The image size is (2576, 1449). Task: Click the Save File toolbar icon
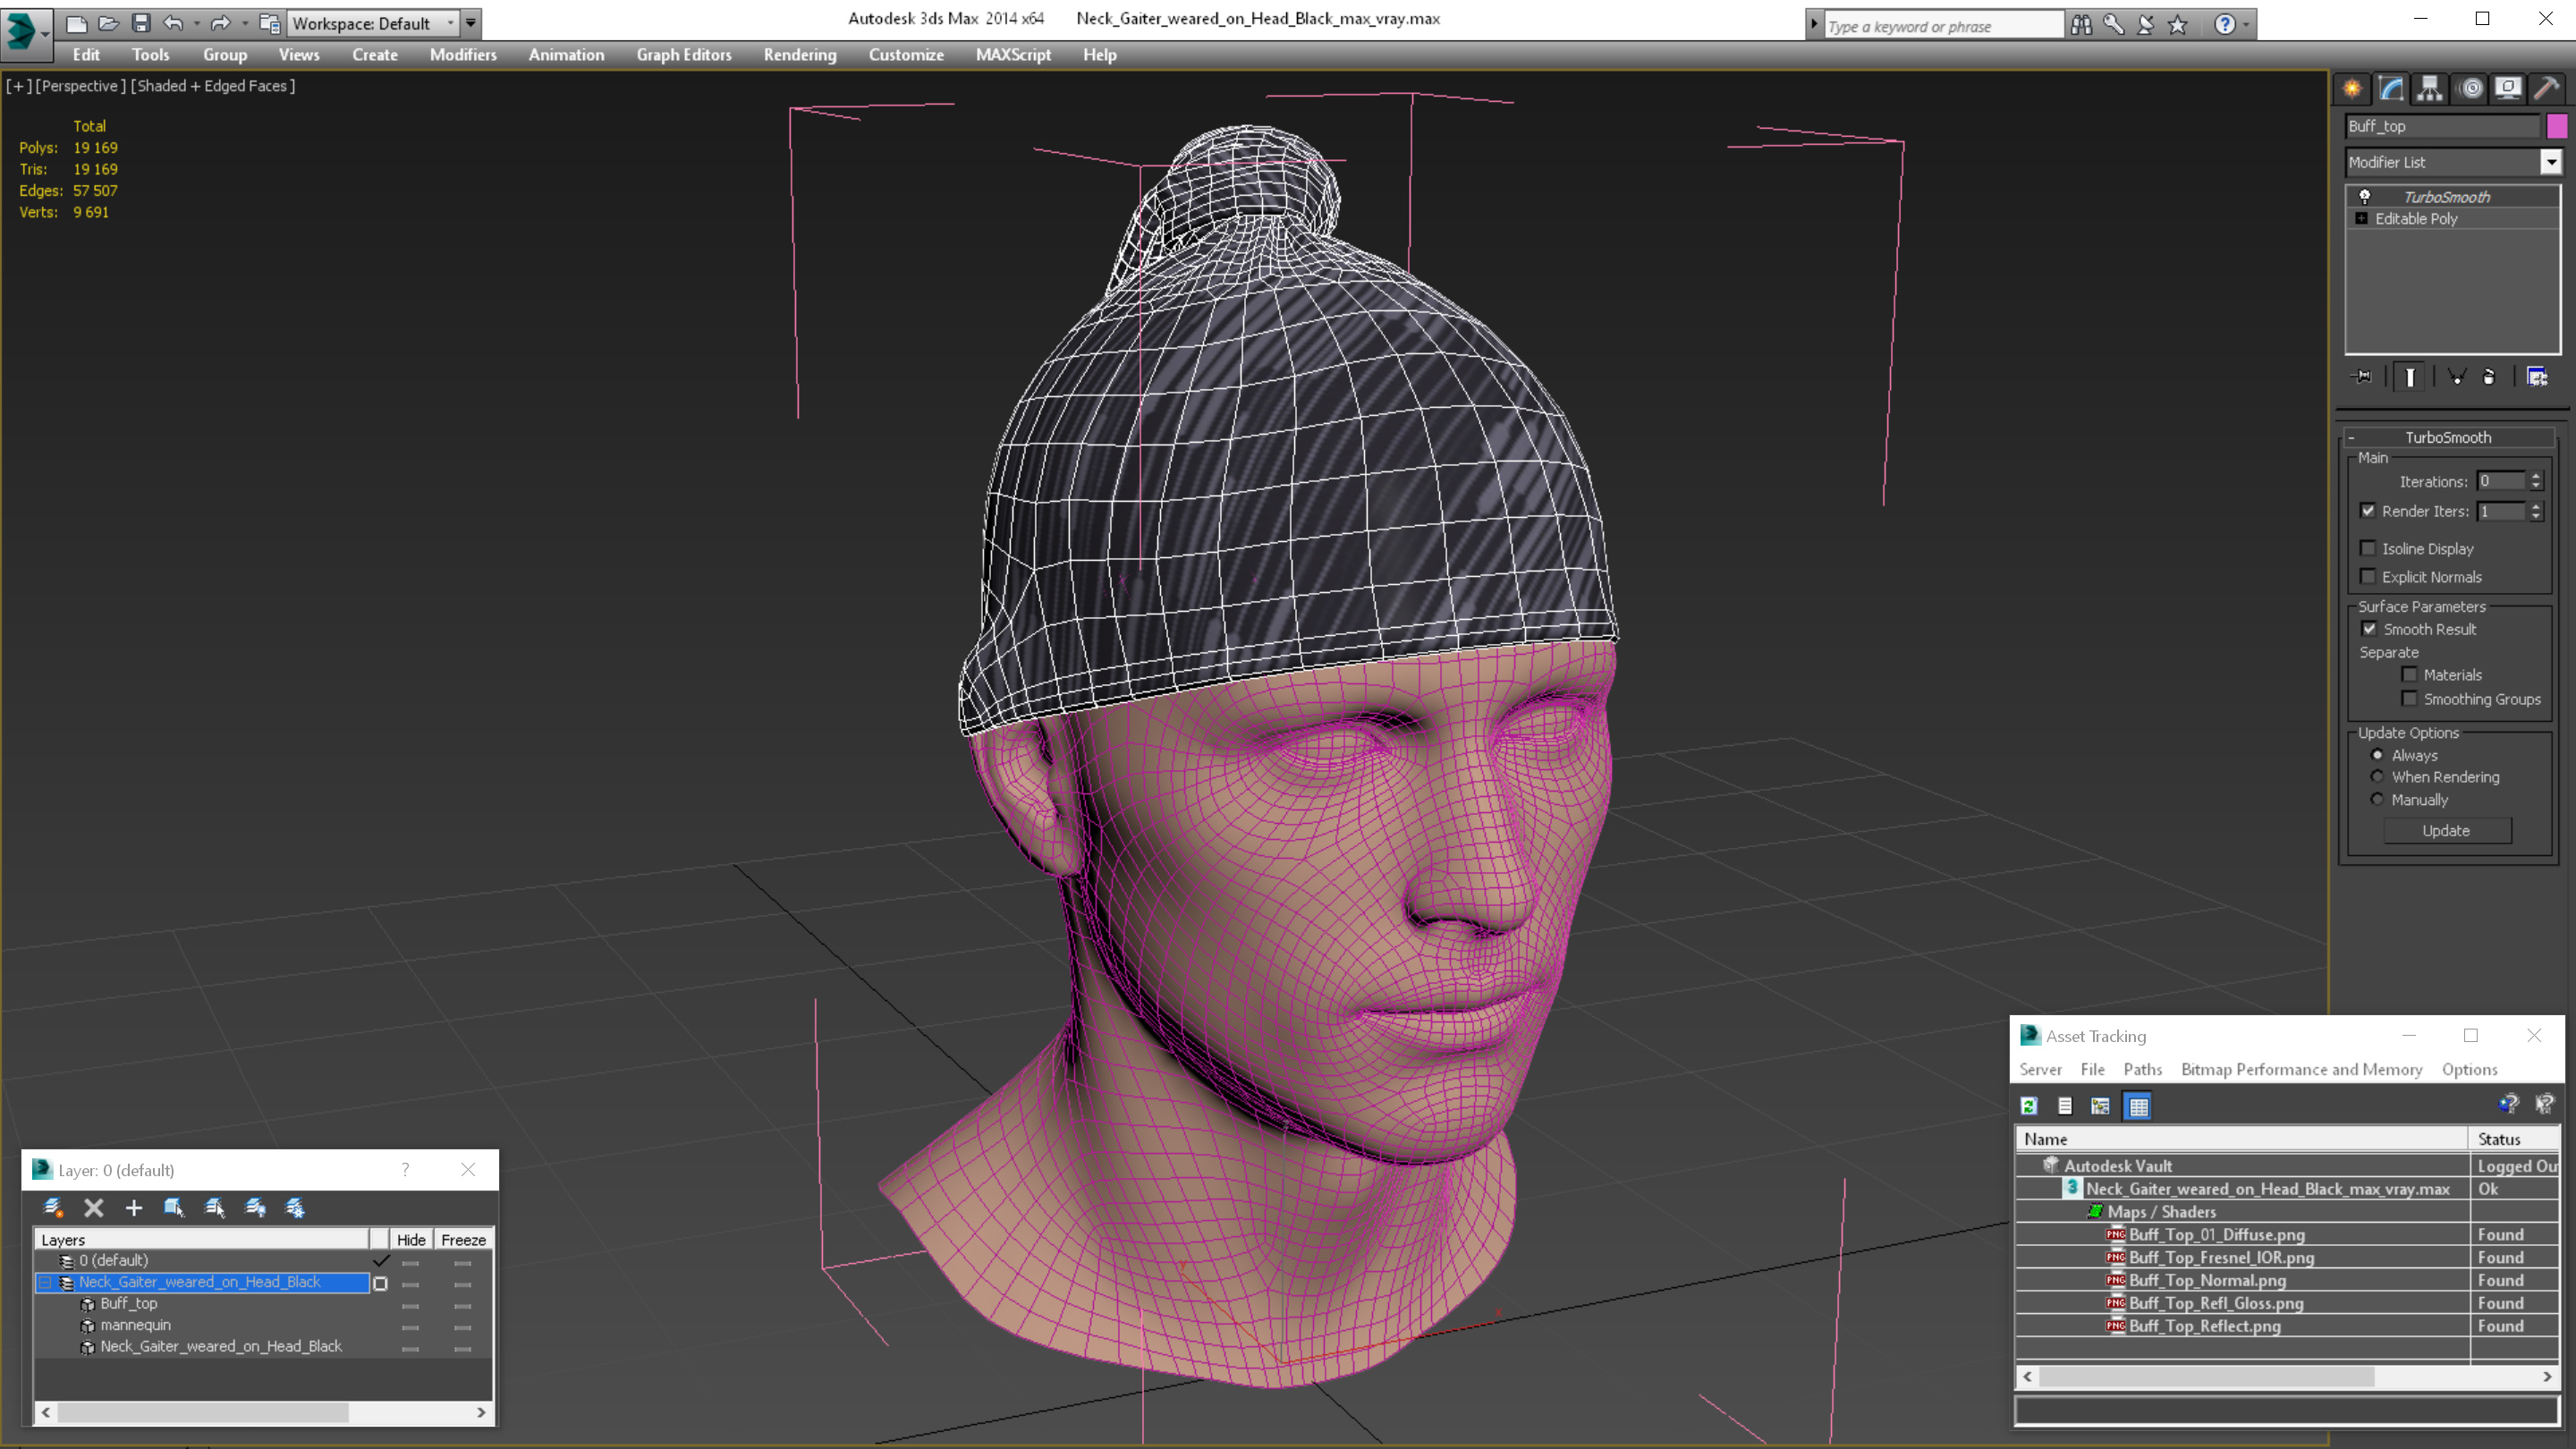point(141,23)
